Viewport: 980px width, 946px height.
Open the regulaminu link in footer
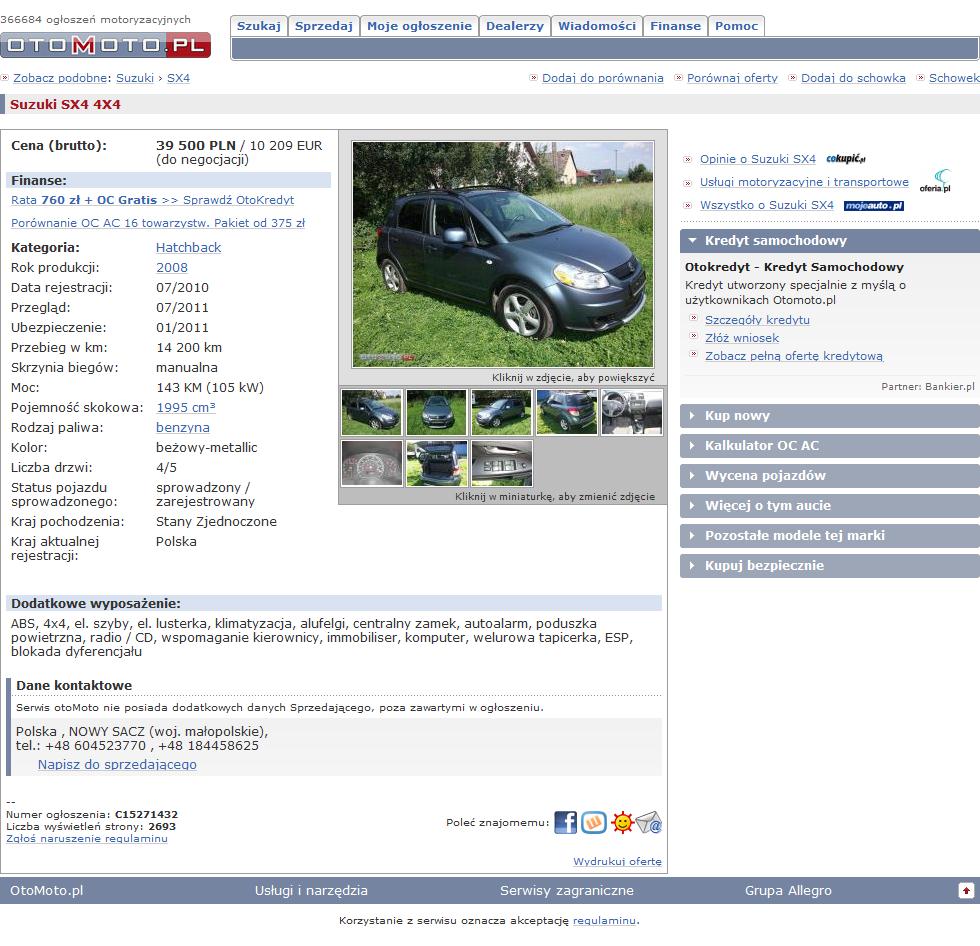coord(604,920)
